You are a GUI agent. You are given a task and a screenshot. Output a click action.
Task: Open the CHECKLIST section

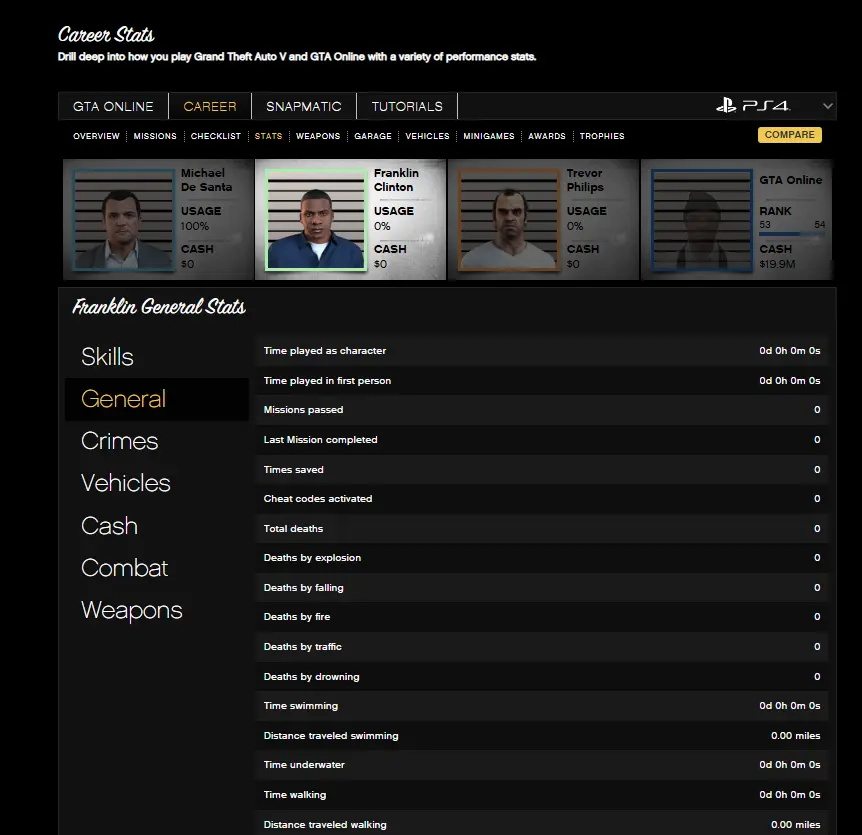click(216, 136)
